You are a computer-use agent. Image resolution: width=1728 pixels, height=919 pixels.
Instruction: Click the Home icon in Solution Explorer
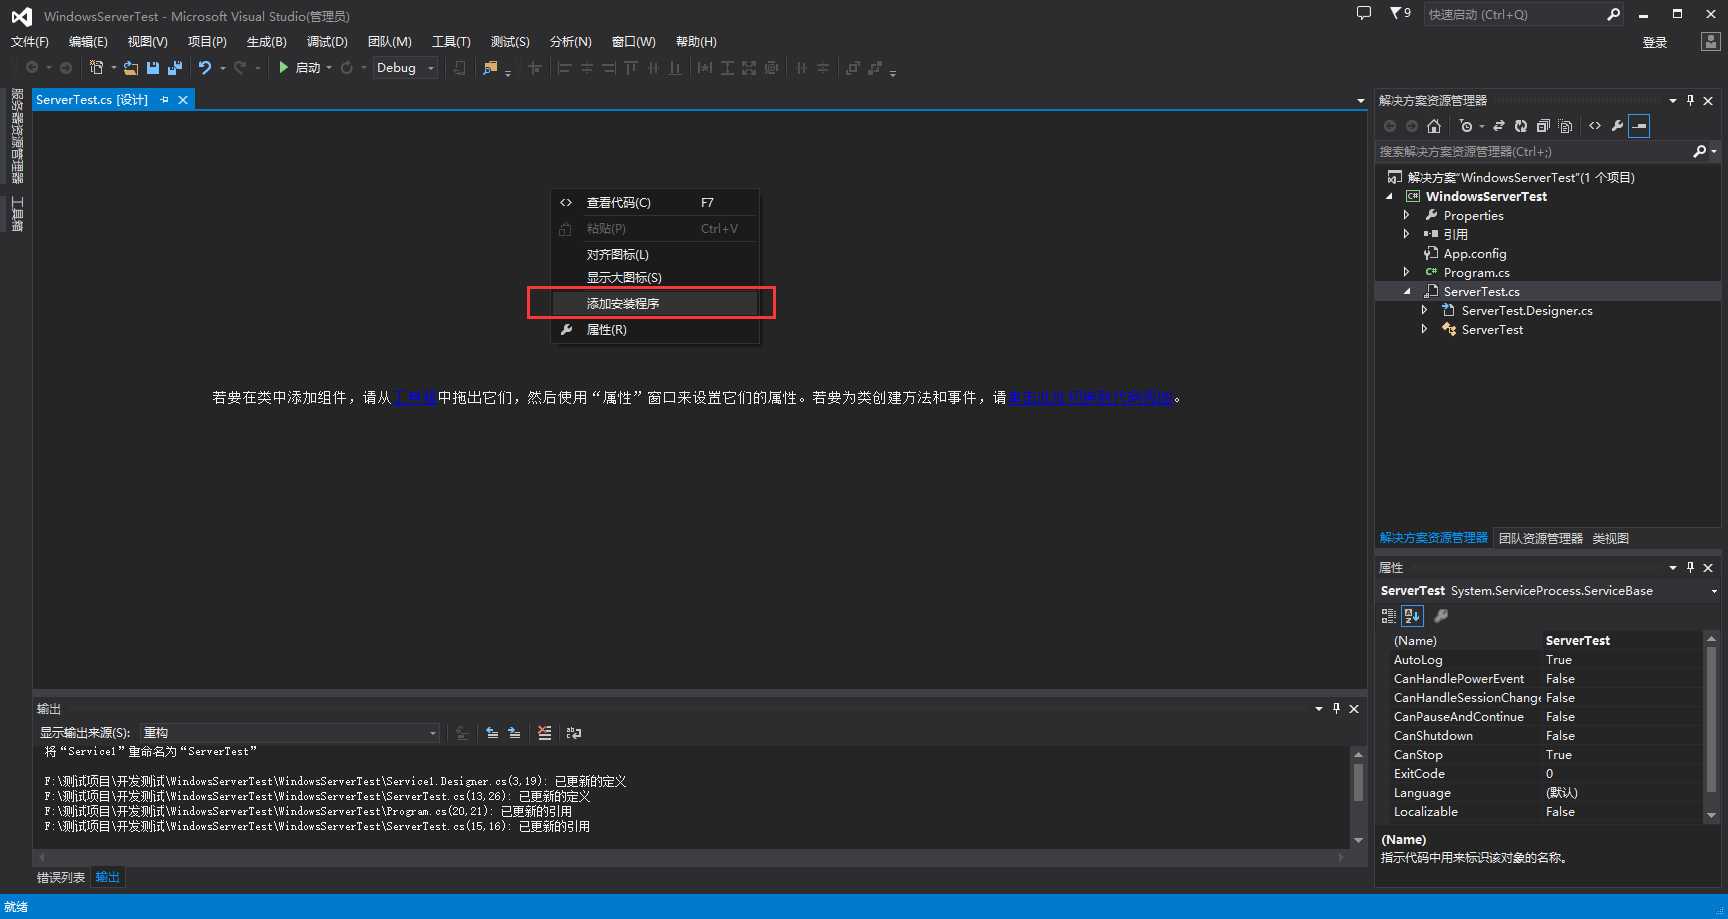pos(1434,126)
